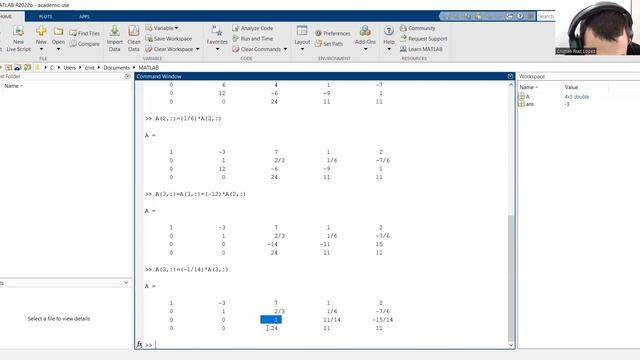
Task: Click the 11/14 entry in the last matrix
Action: [331, 320]
